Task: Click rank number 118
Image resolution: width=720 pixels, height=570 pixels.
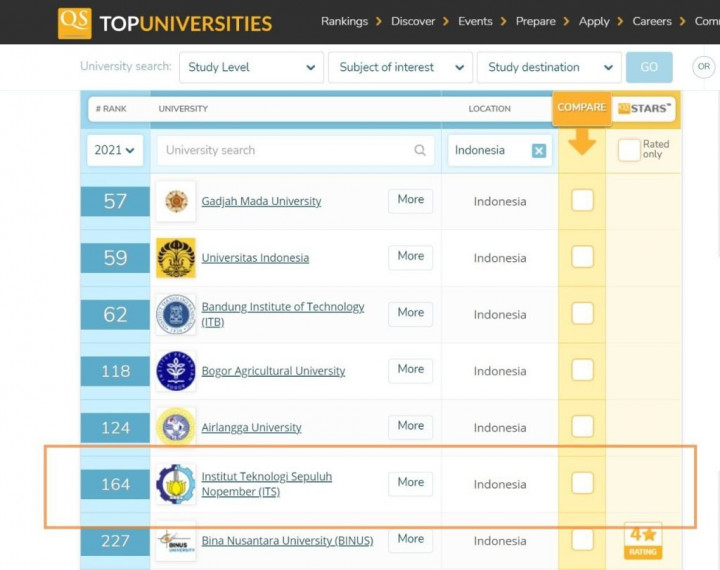Action: pos(115,371)
